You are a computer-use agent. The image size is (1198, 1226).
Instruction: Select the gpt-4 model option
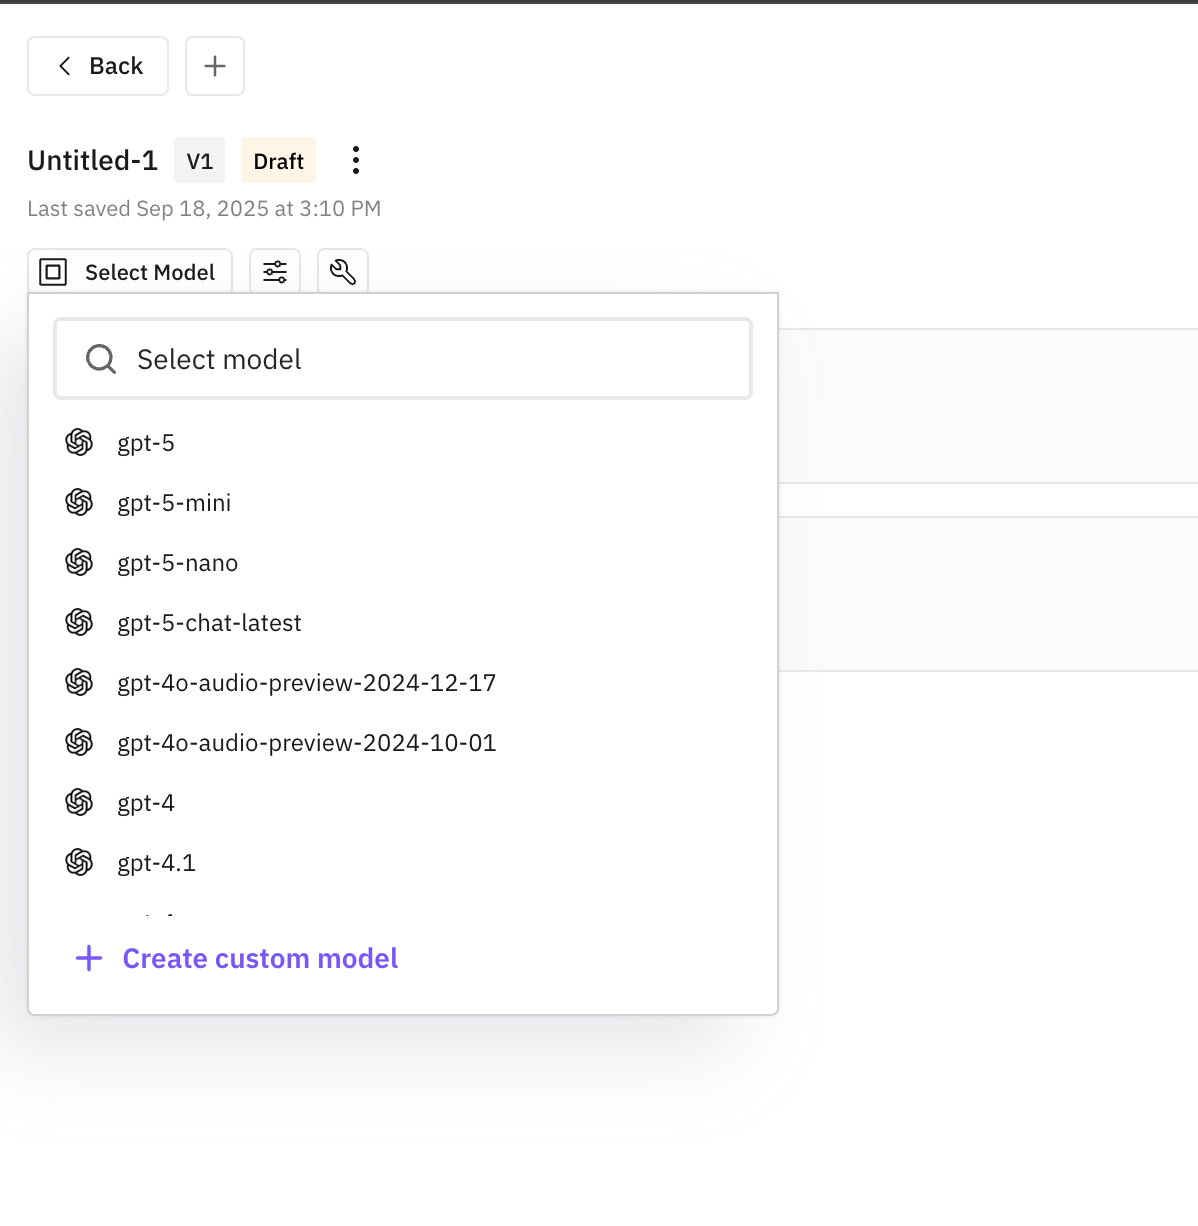[146, 803]
